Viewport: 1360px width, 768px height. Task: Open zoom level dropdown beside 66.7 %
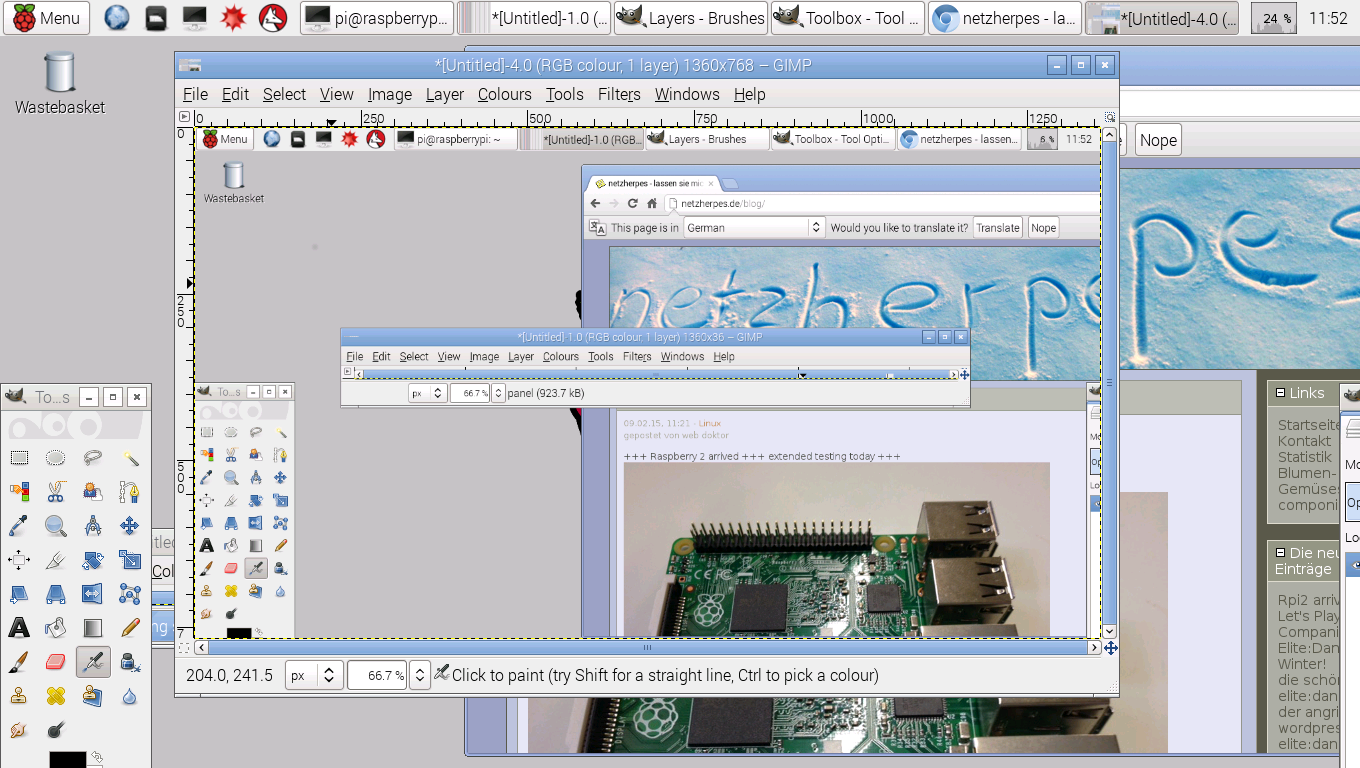point(420,675)
